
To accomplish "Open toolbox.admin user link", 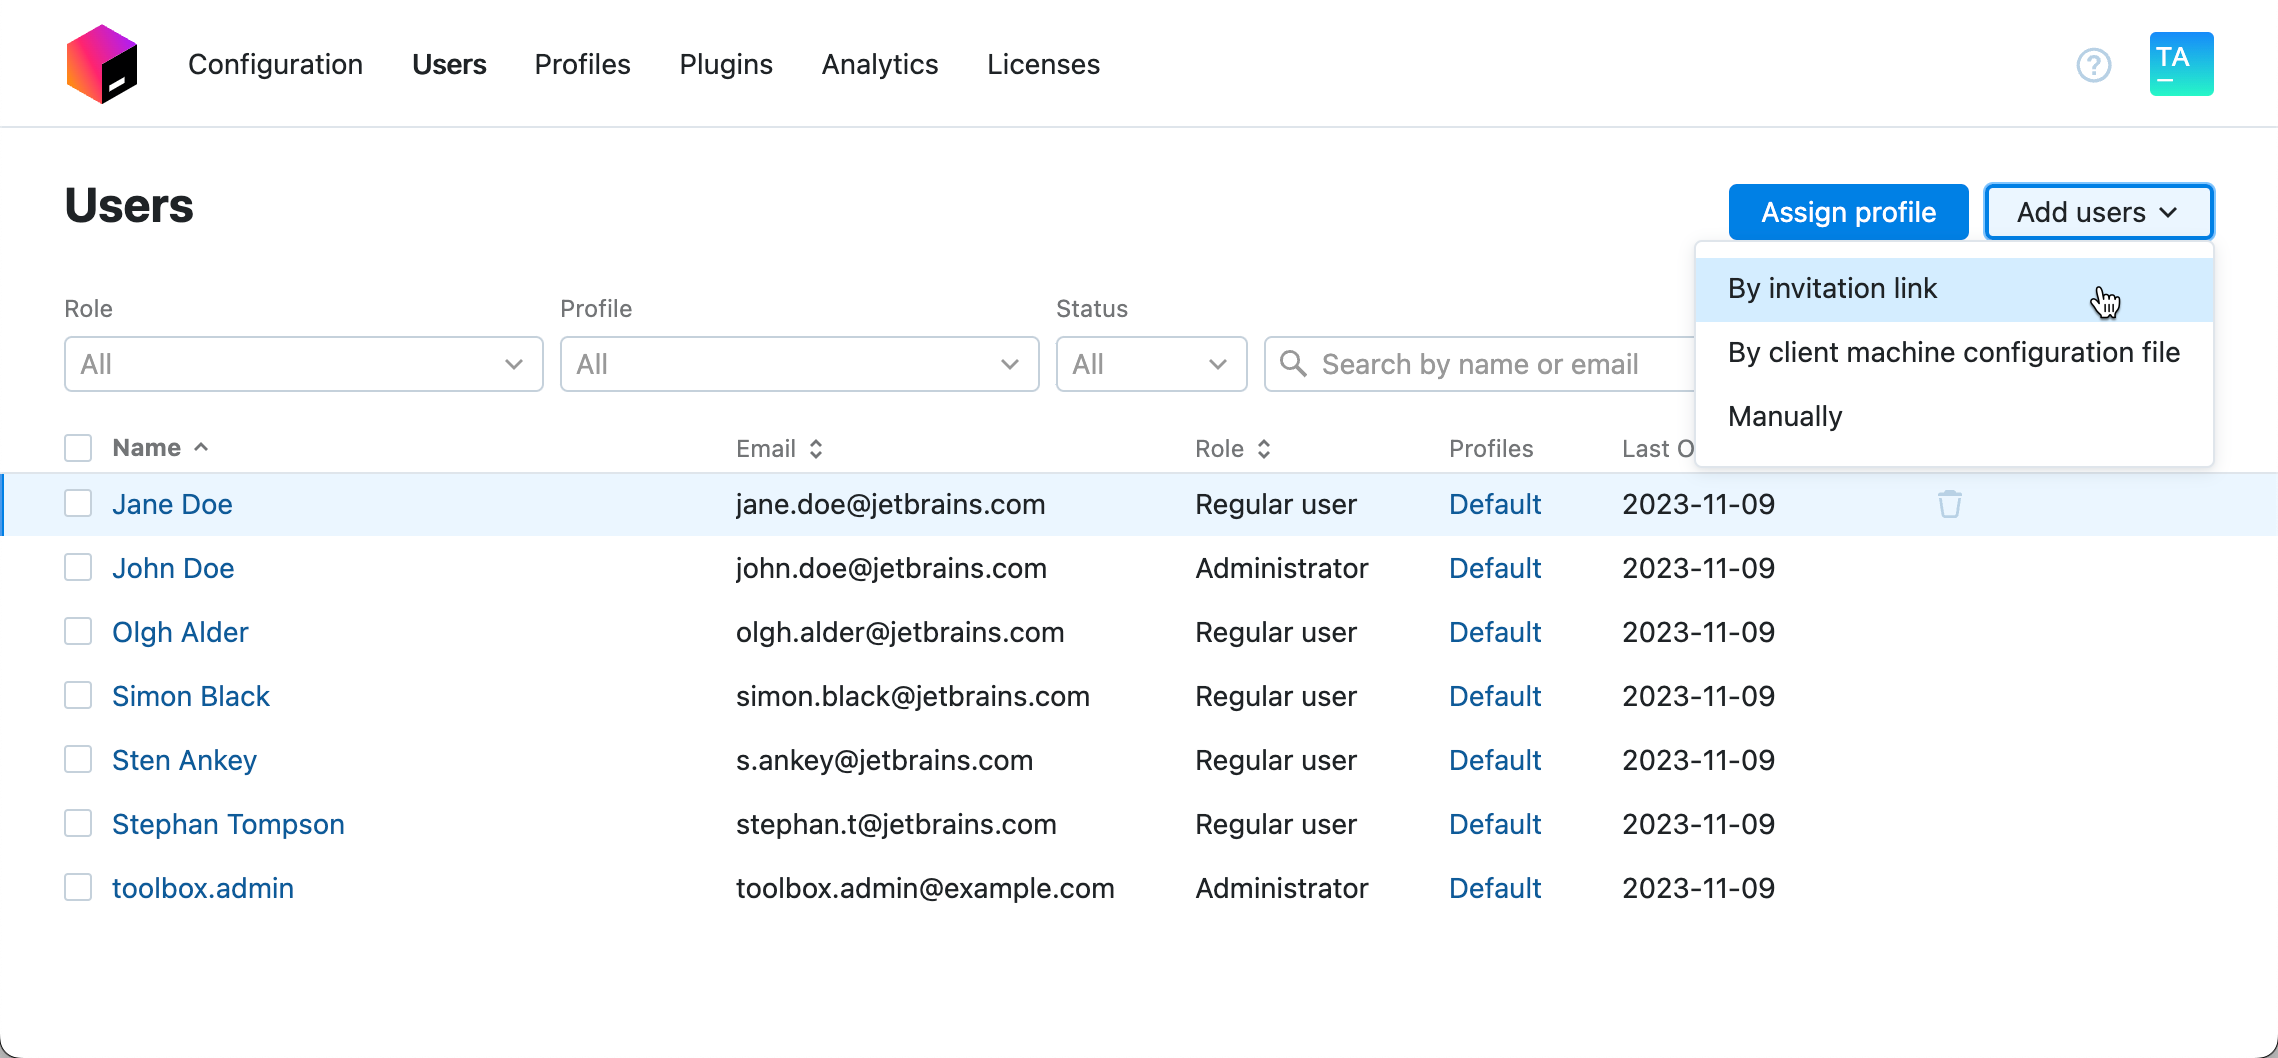I will (x=203, y=888).
